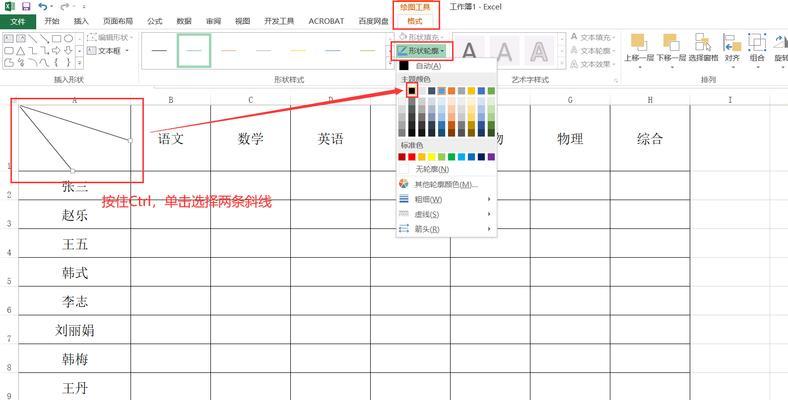The width and height of the screenshot is (788, 400).
Task: Choose the oval shape
Action: 69,39
